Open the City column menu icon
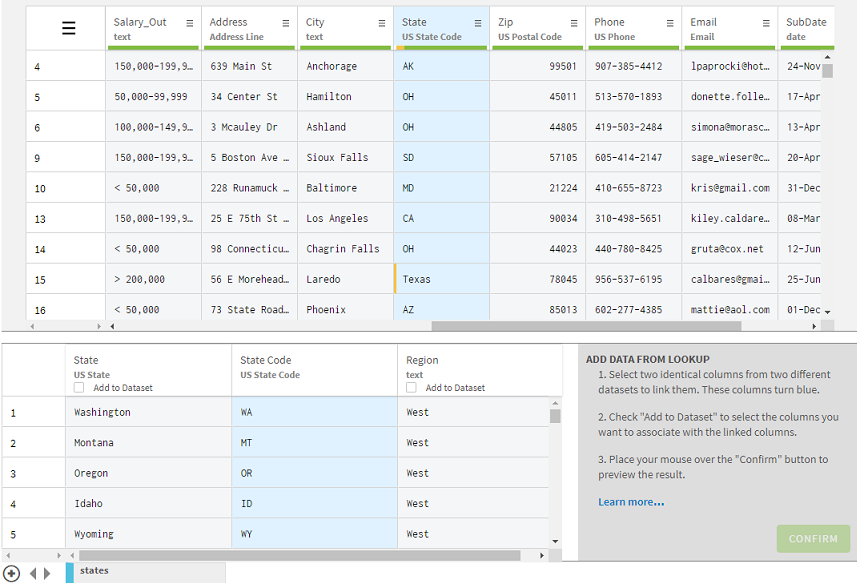The image size is (857, 583). [382, 23]
